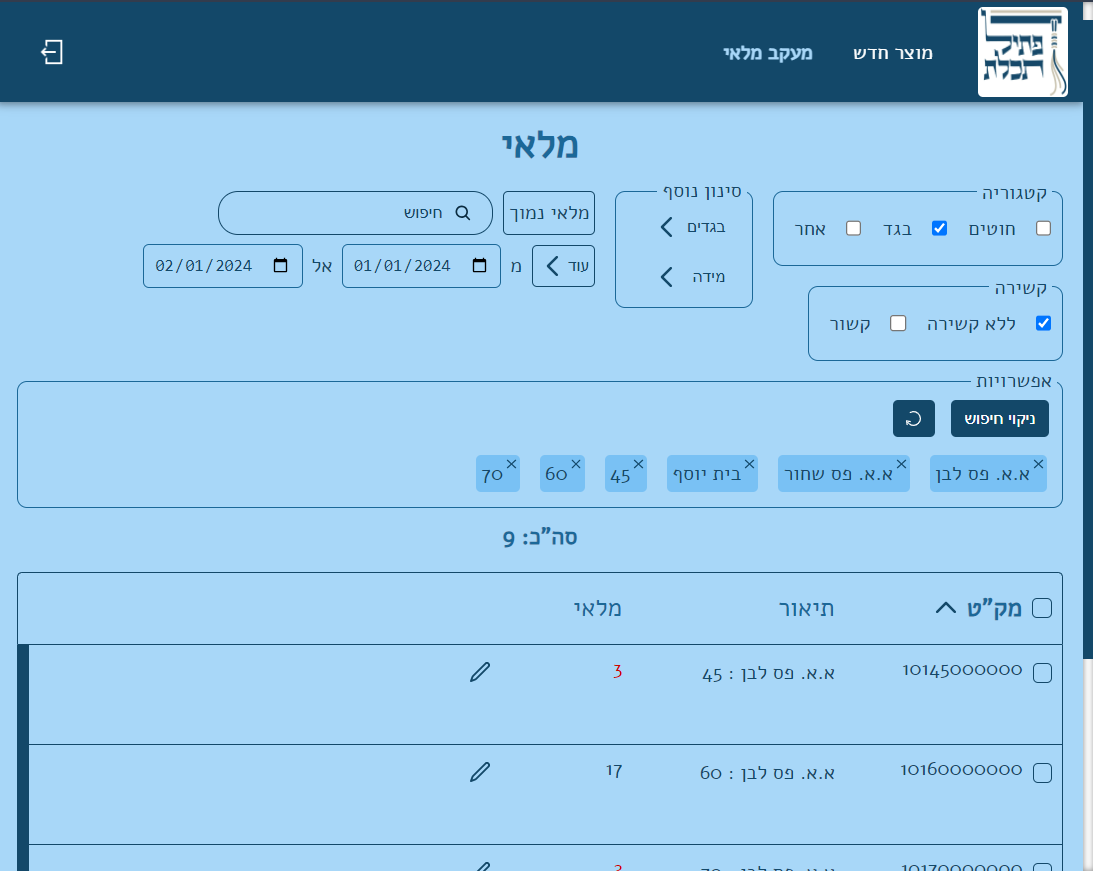Screen dimensions: 1093x871
Task: Click the מלאי נמוך button
Action: pos(549,213)
